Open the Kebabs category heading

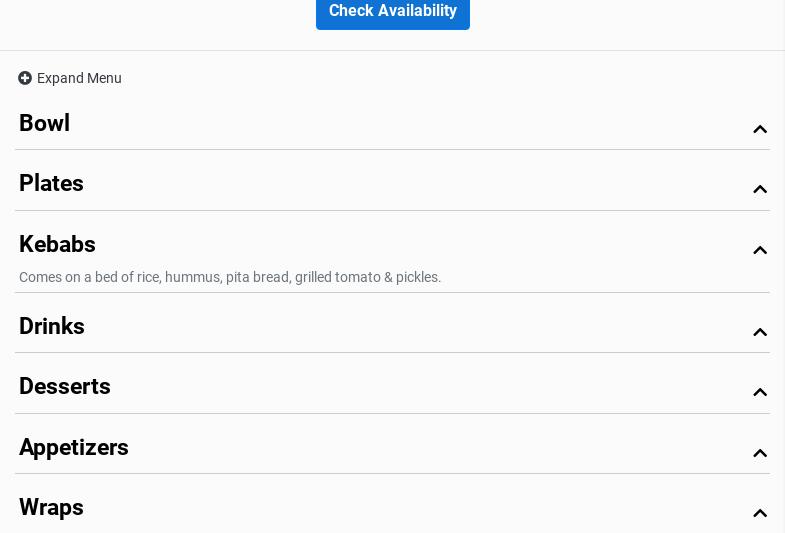[58, 245]
